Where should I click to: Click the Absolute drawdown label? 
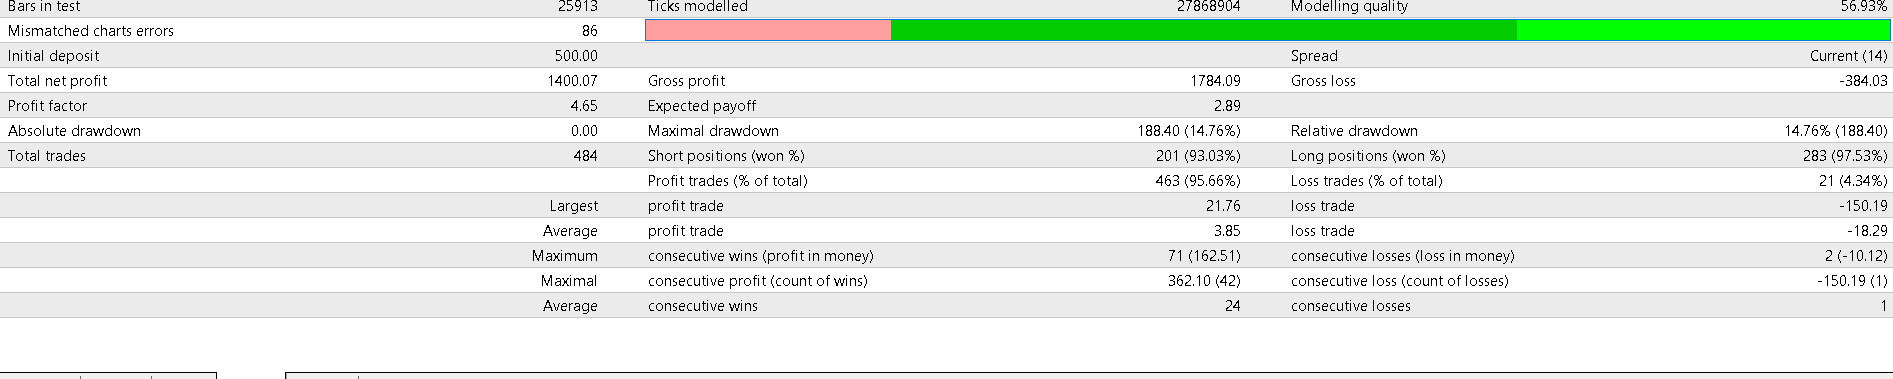[74, 131]
